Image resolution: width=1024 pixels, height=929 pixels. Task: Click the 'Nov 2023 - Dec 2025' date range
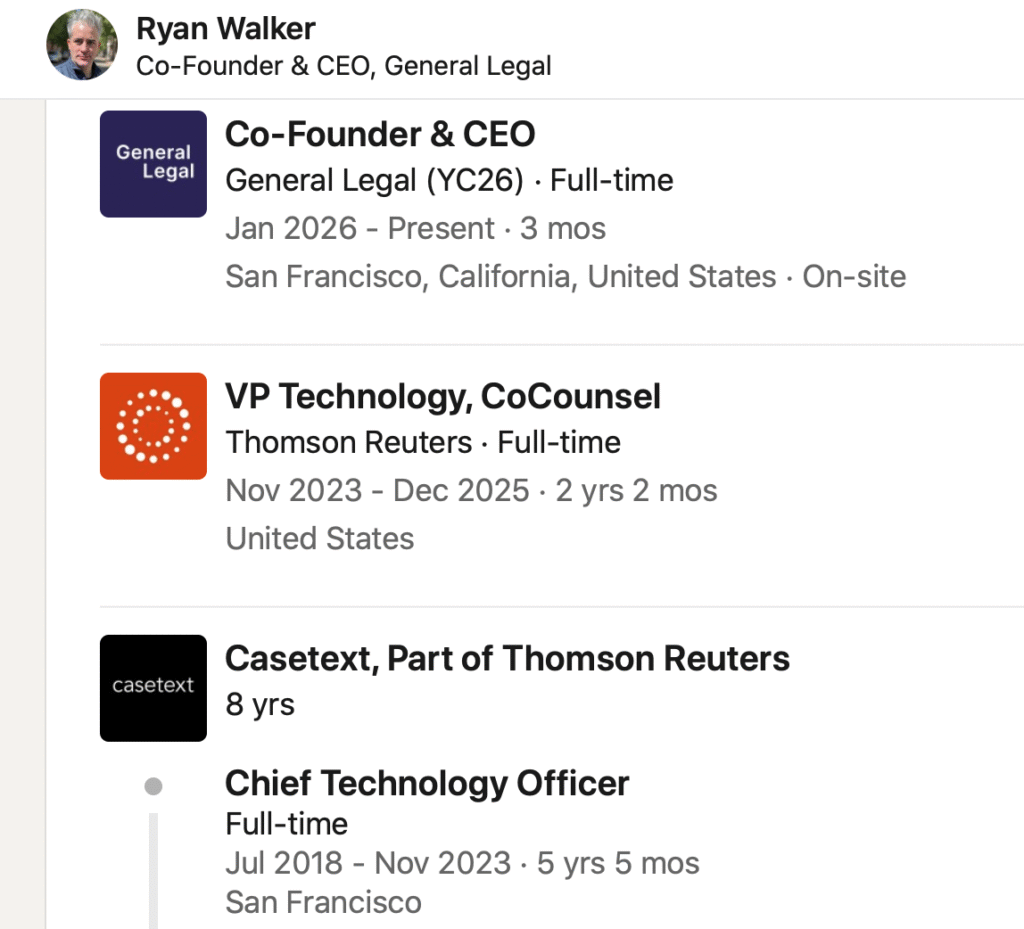click(377, 490)
